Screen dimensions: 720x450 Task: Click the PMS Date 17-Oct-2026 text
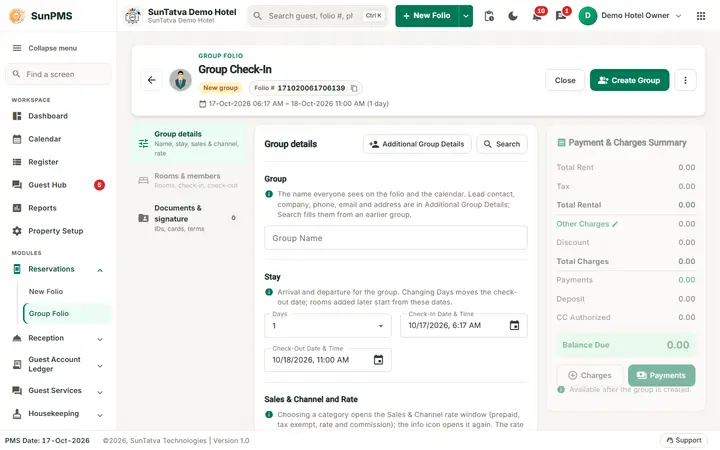47,441
